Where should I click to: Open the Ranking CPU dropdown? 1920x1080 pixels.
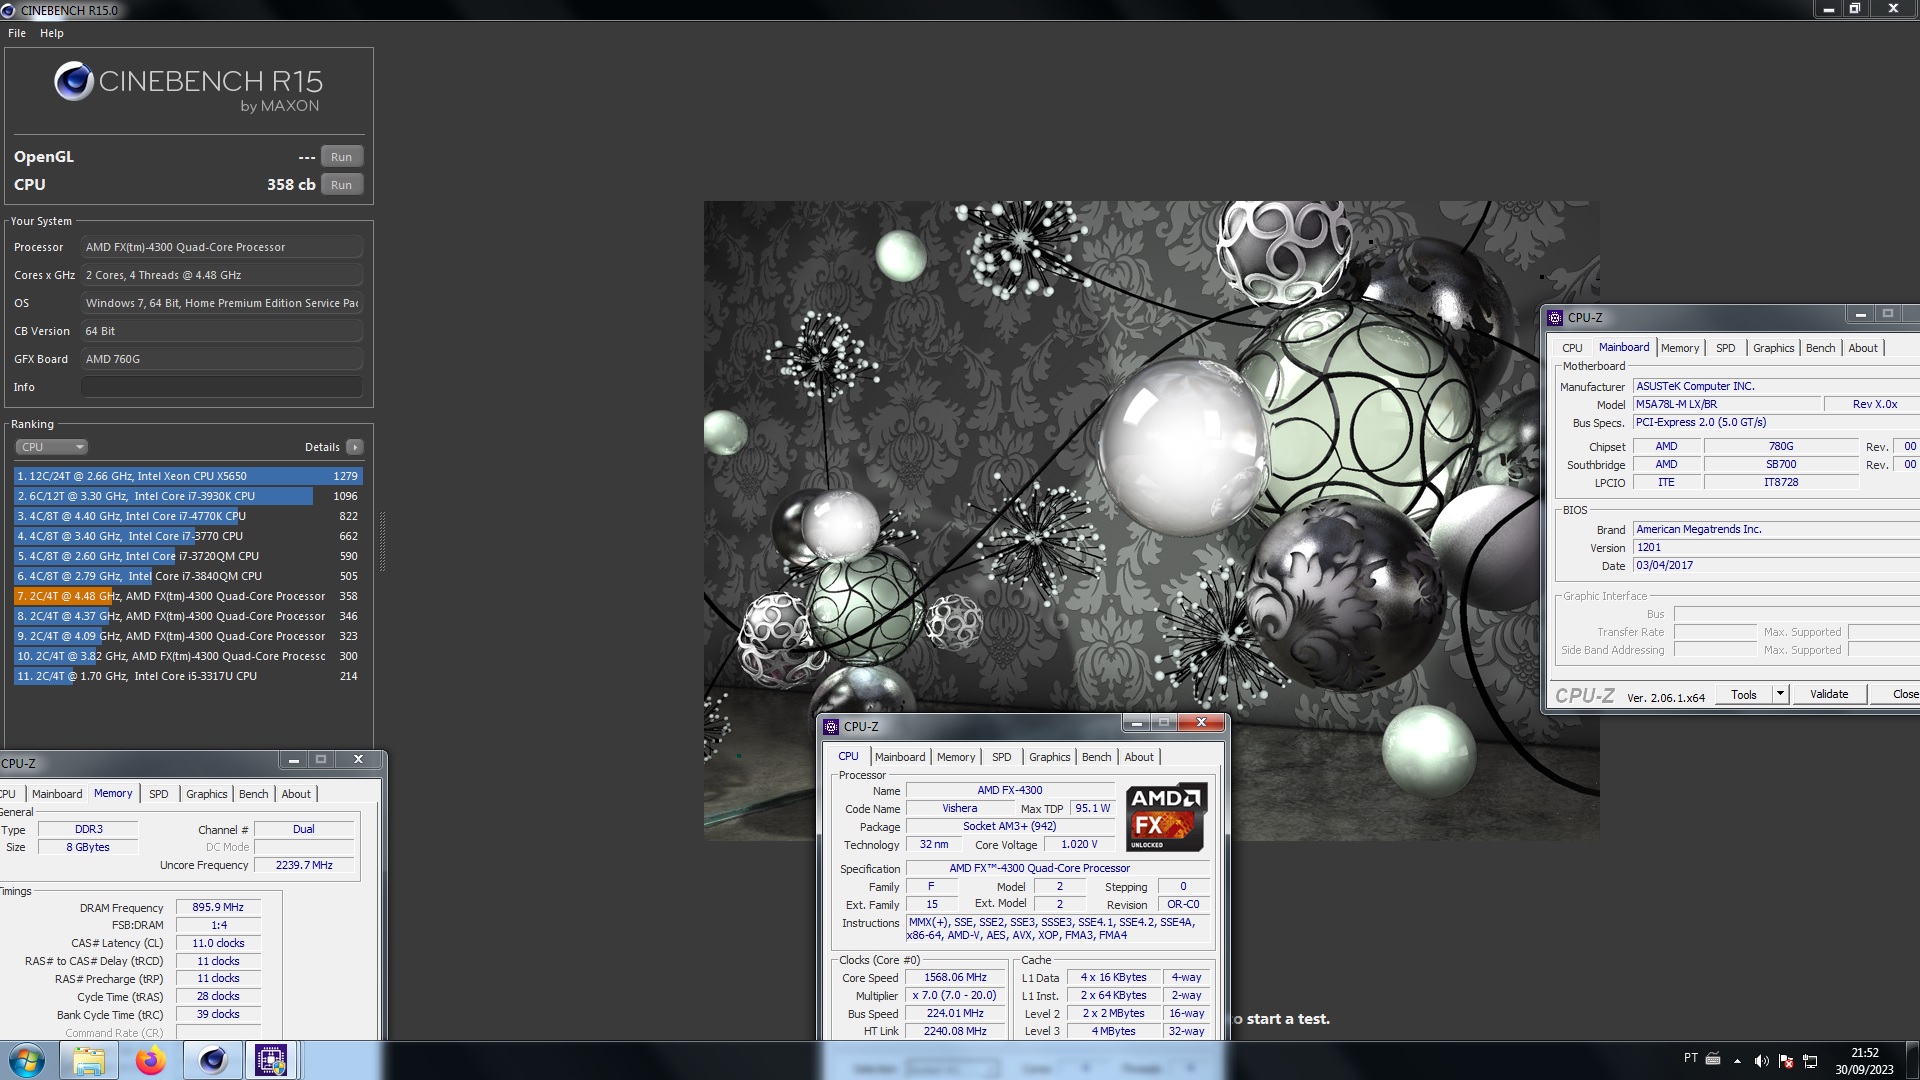coord(52,447)
